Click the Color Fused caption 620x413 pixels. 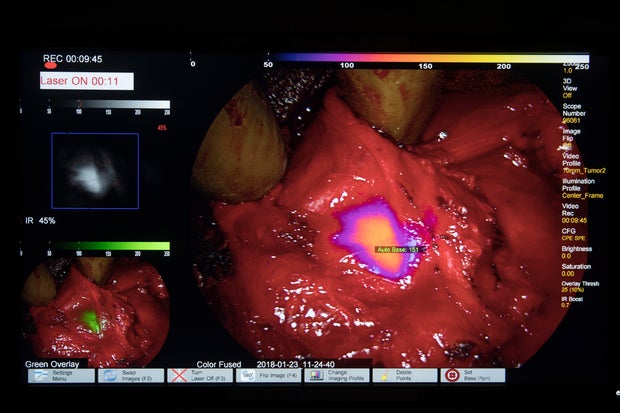click(x=219, y=364)
